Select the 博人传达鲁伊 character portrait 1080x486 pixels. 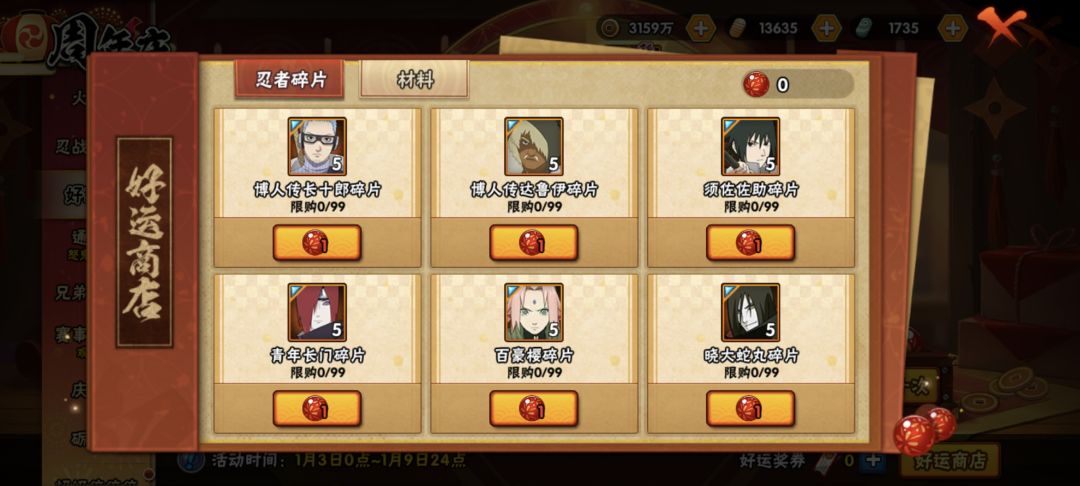point(534,146)
